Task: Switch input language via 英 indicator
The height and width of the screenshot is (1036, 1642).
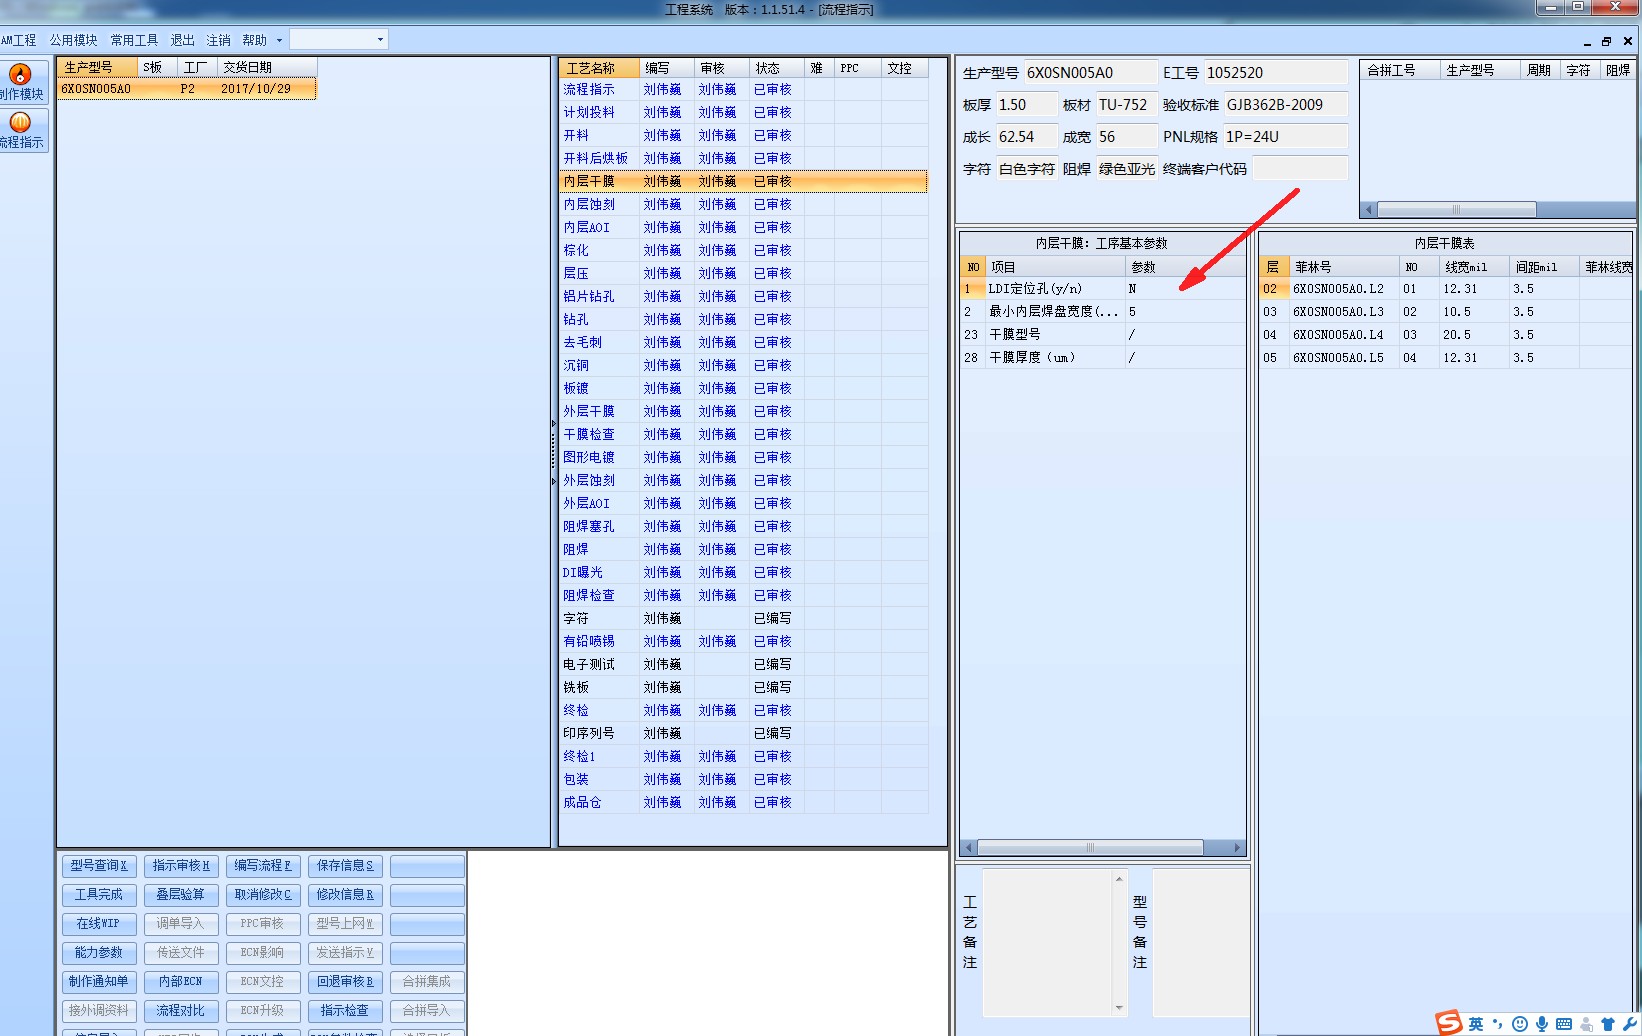Action: click(x=1476, y=1024)
